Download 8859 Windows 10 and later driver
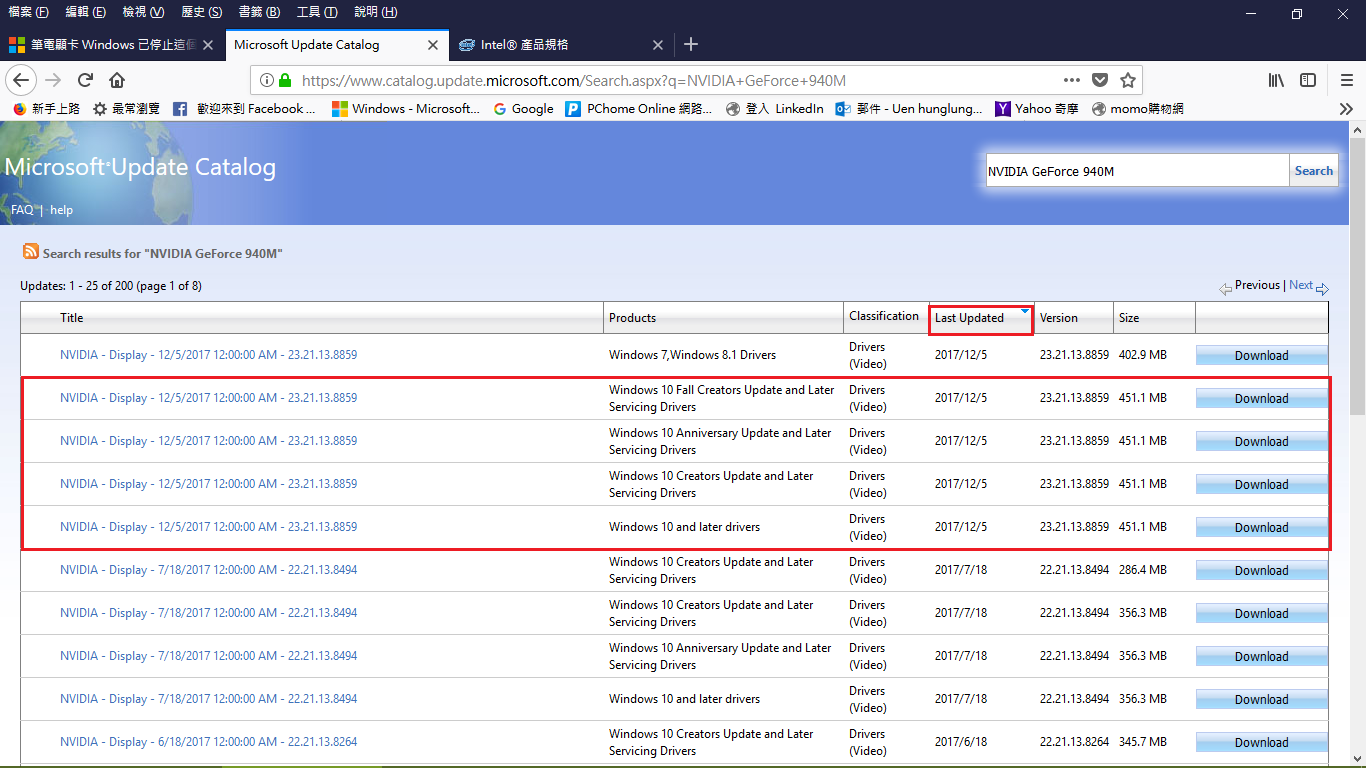Image resolution: width=1366 pixels, height=768 pixels. pyautogui.click(x=1261, y=528)
